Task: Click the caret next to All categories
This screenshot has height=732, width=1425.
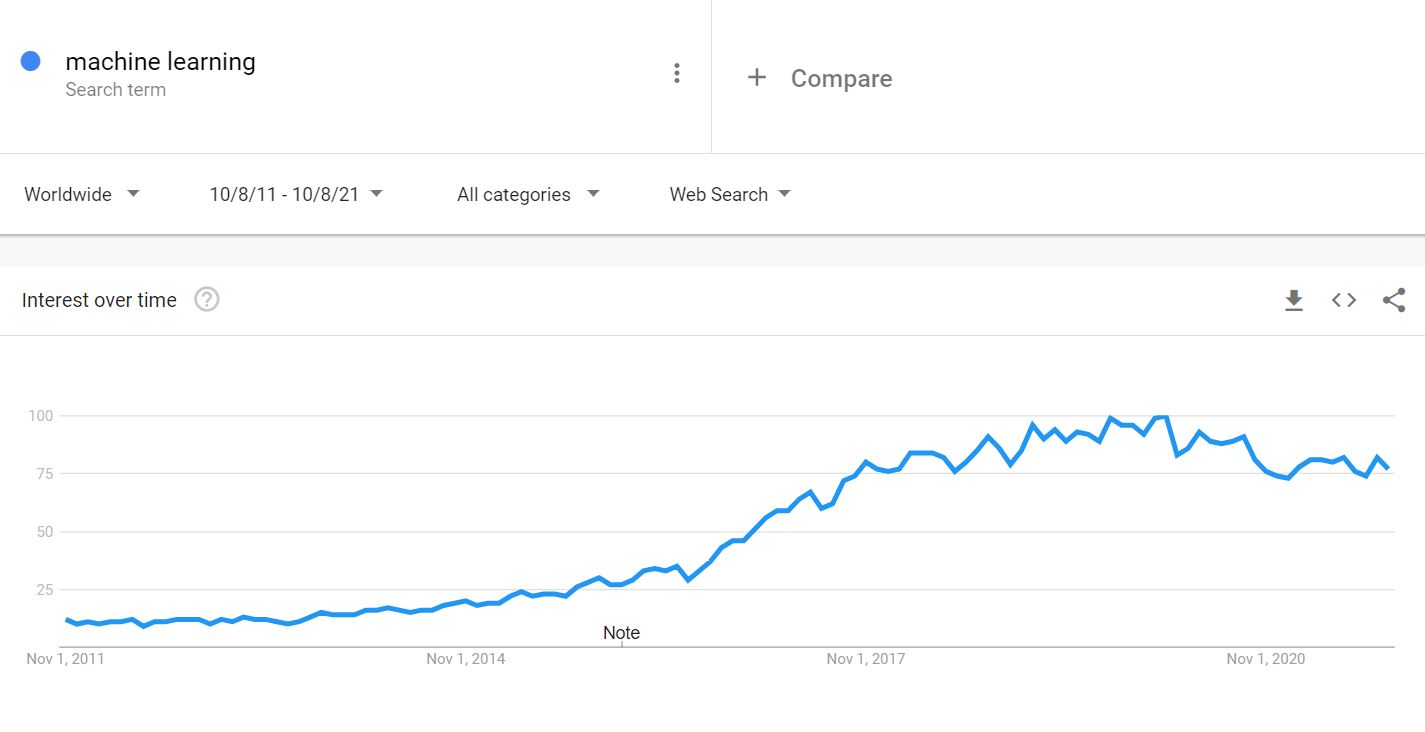Action: 593,195
